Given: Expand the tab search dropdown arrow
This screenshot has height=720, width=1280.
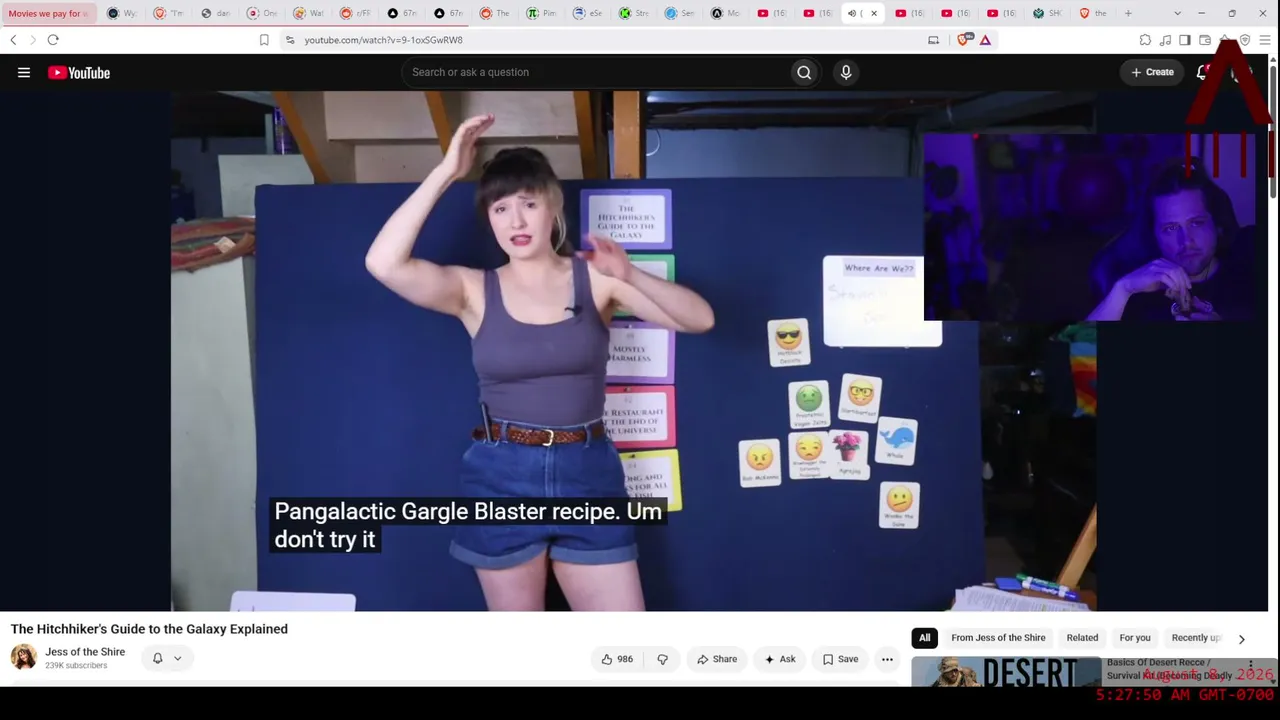Looking at the screenshot, I should click(1177, 13).
